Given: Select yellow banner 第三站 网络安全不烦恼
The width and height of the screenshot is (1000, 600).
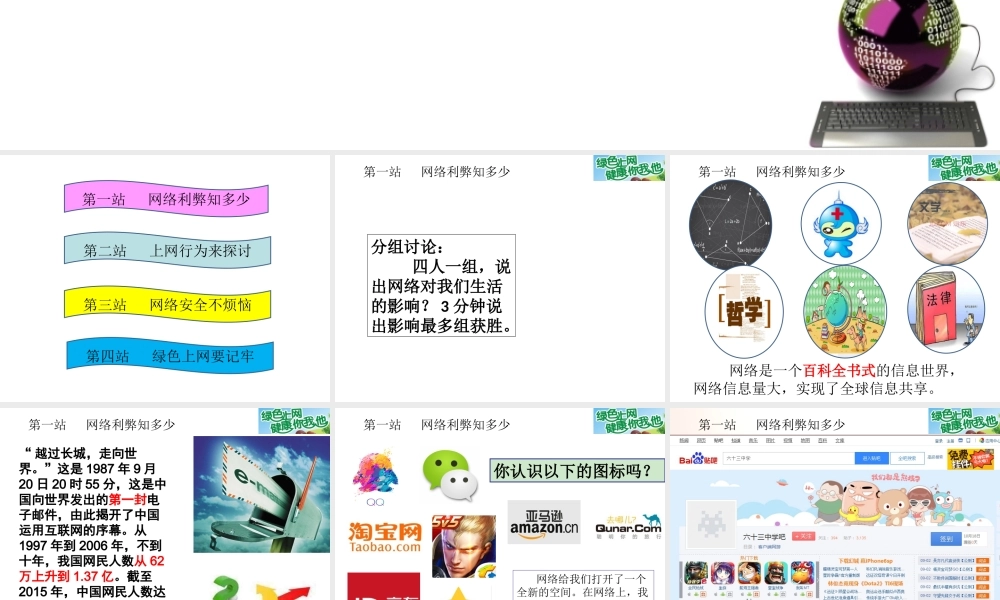Looking at the screenshot, I should pos(168,304).
